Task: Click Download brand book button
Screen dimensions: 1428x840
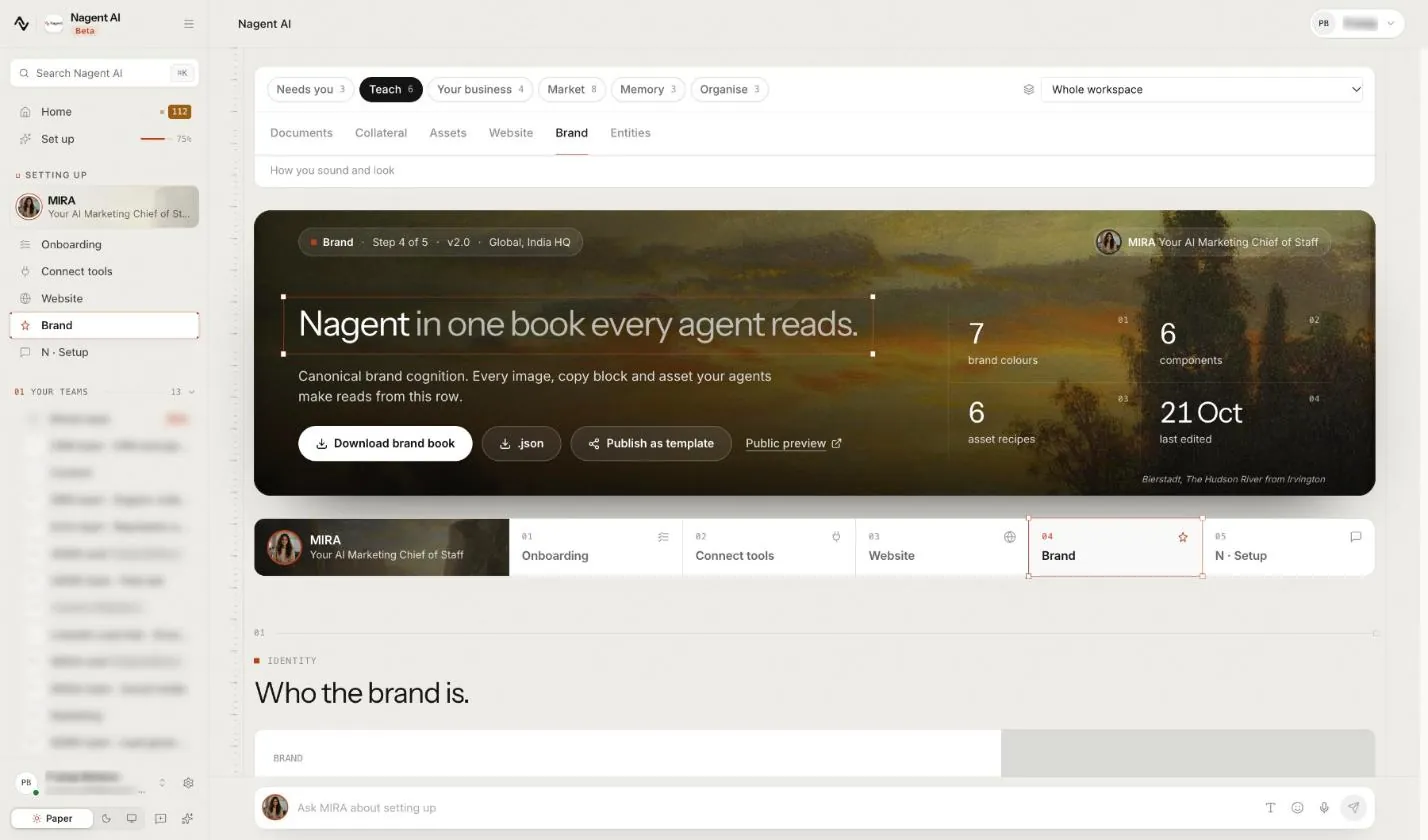Action: click(x=385, y=443)
